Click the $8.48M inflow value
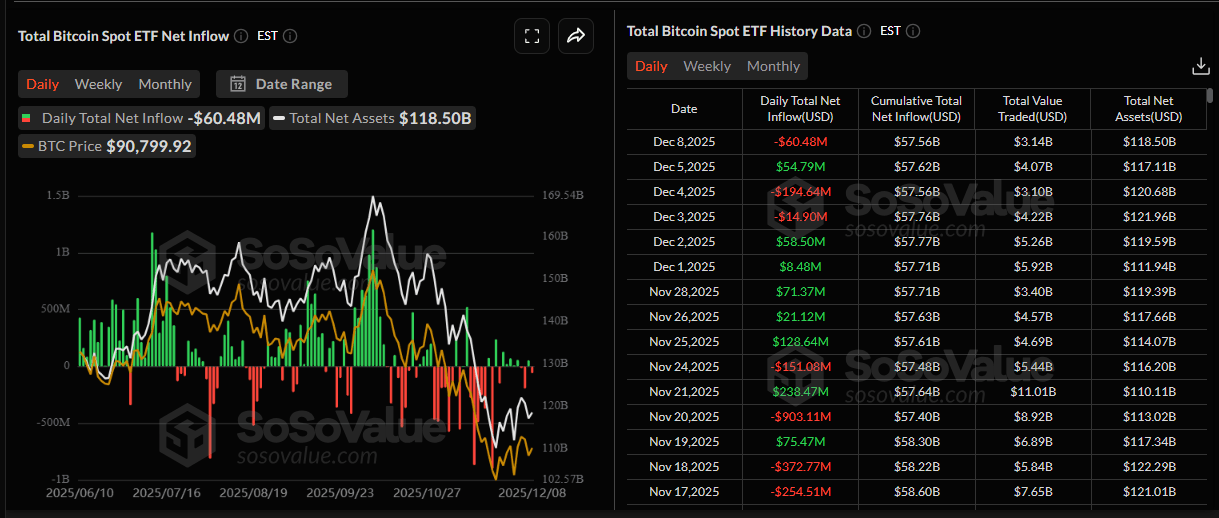 click(x=800, y=267)
